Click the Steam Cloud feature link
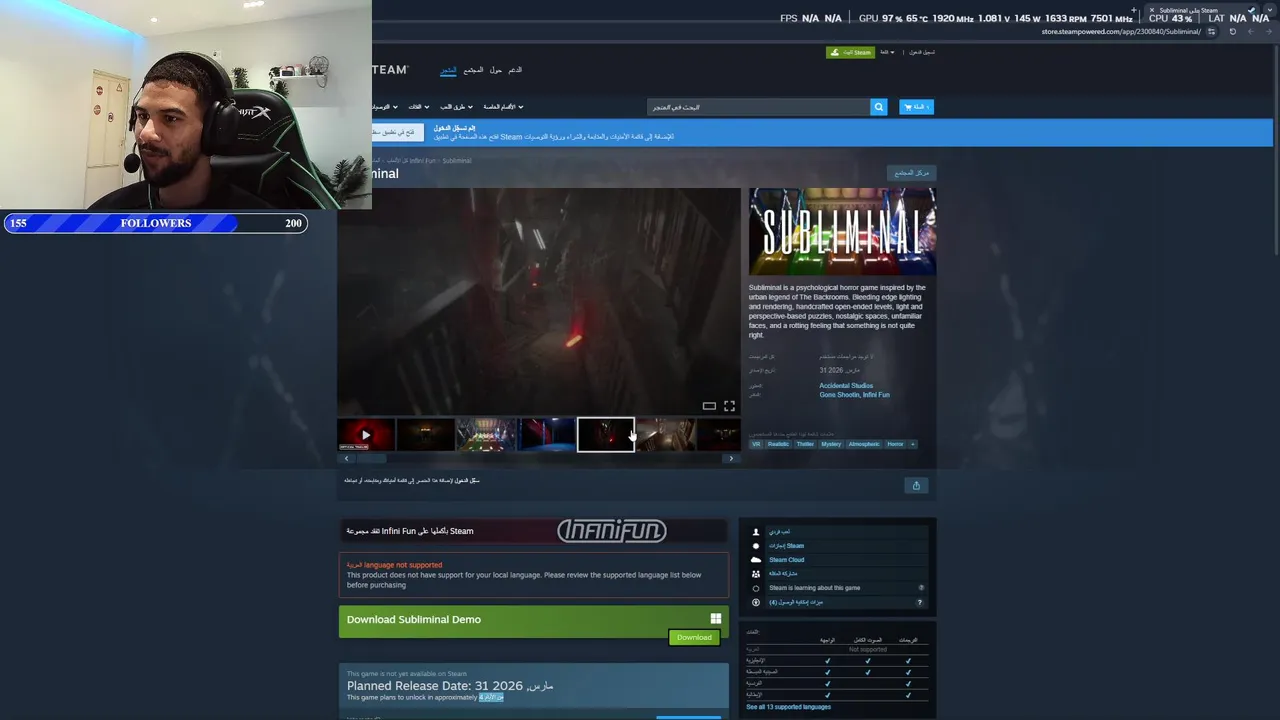 tap(786, 560)
